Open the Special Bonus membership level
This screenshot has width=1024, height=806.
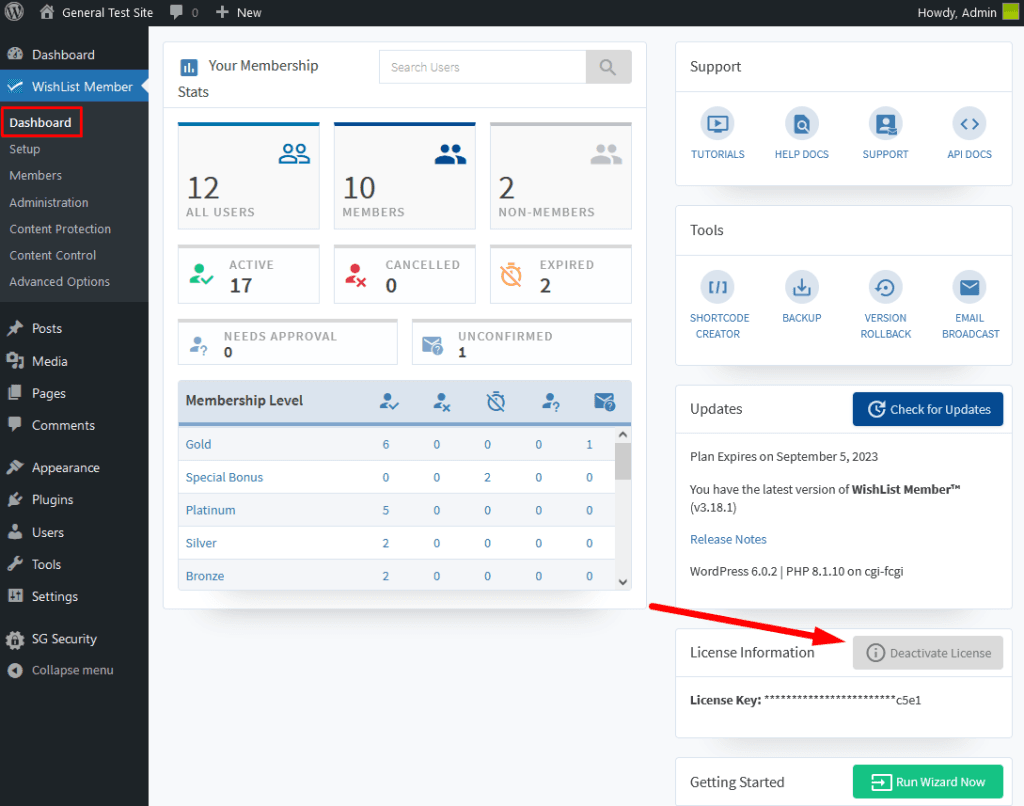pos(224,477)
